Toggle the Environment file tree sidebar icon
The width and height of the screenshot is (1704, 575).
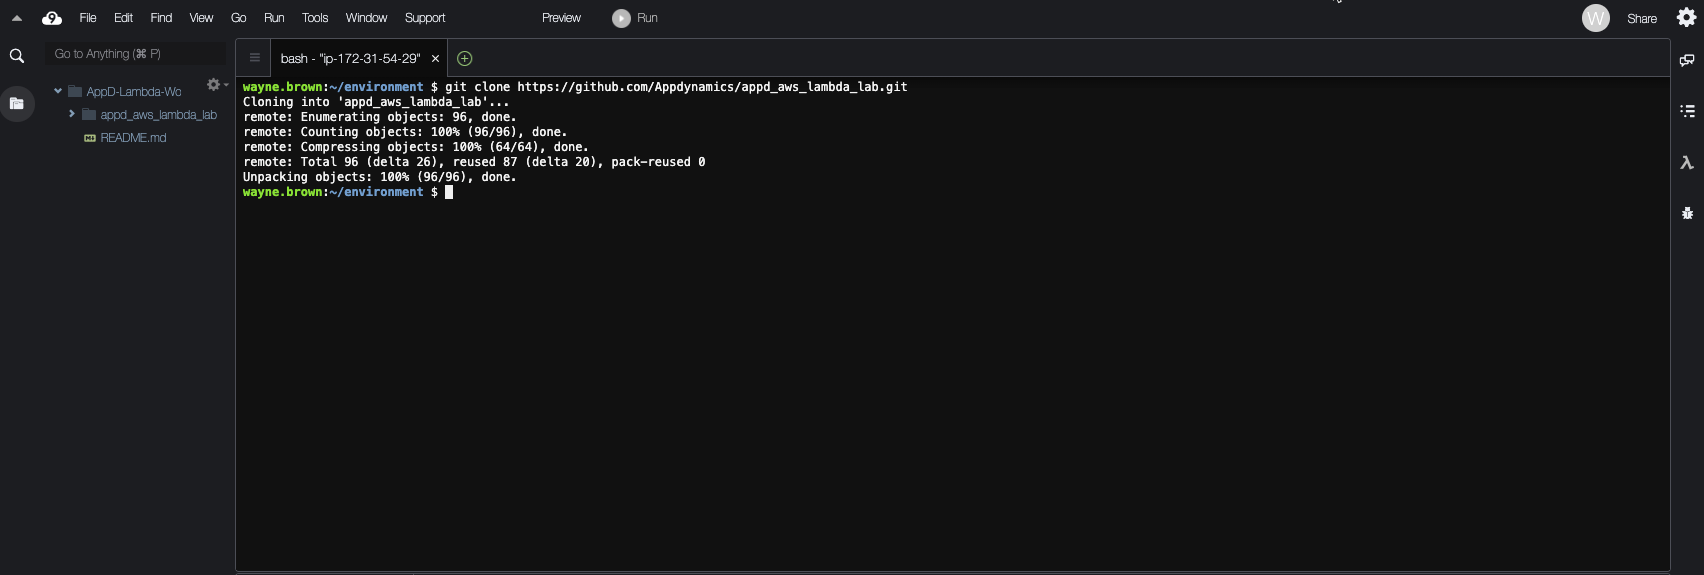point(17,103)
